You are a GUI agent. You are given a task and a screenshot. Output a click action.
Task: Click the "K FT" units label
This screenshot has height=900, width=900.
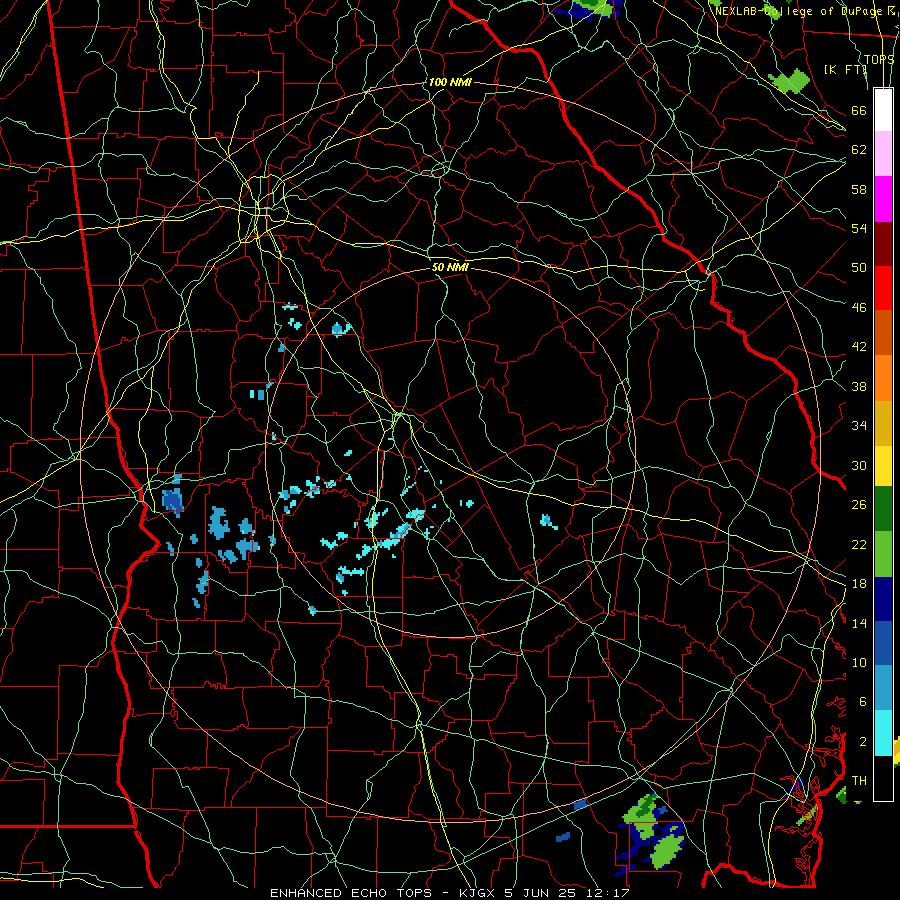click(845, 69)
